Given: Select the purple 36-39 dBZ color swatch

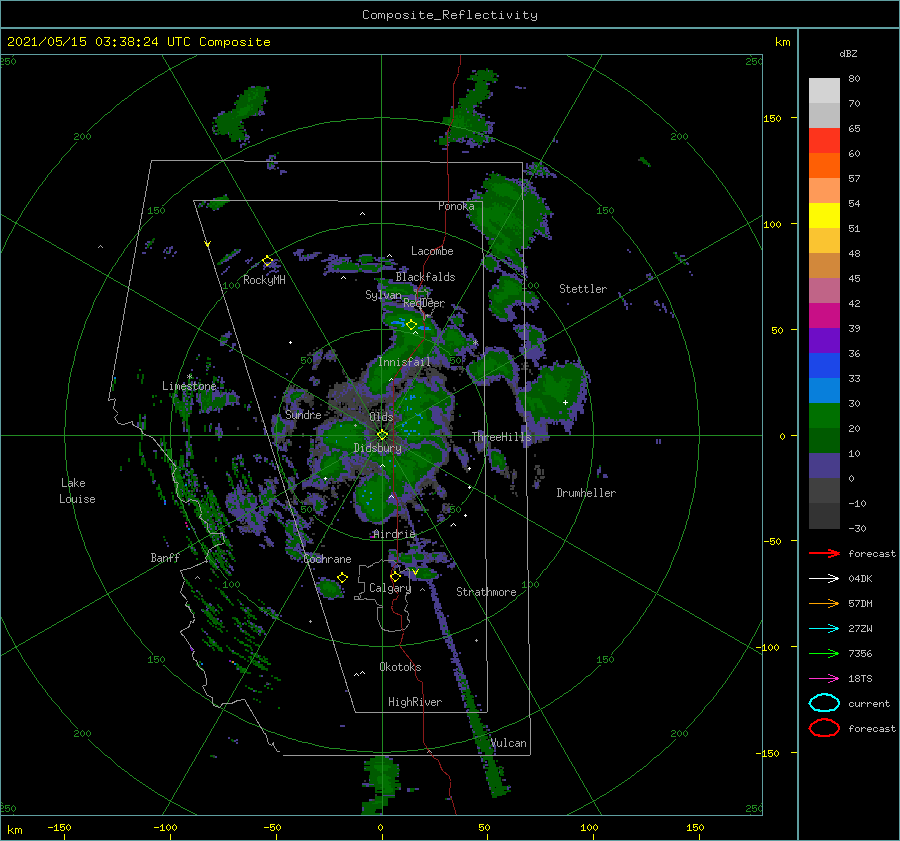Looking at the screenshot, I should pyautogui.click(x=824, y=340).
